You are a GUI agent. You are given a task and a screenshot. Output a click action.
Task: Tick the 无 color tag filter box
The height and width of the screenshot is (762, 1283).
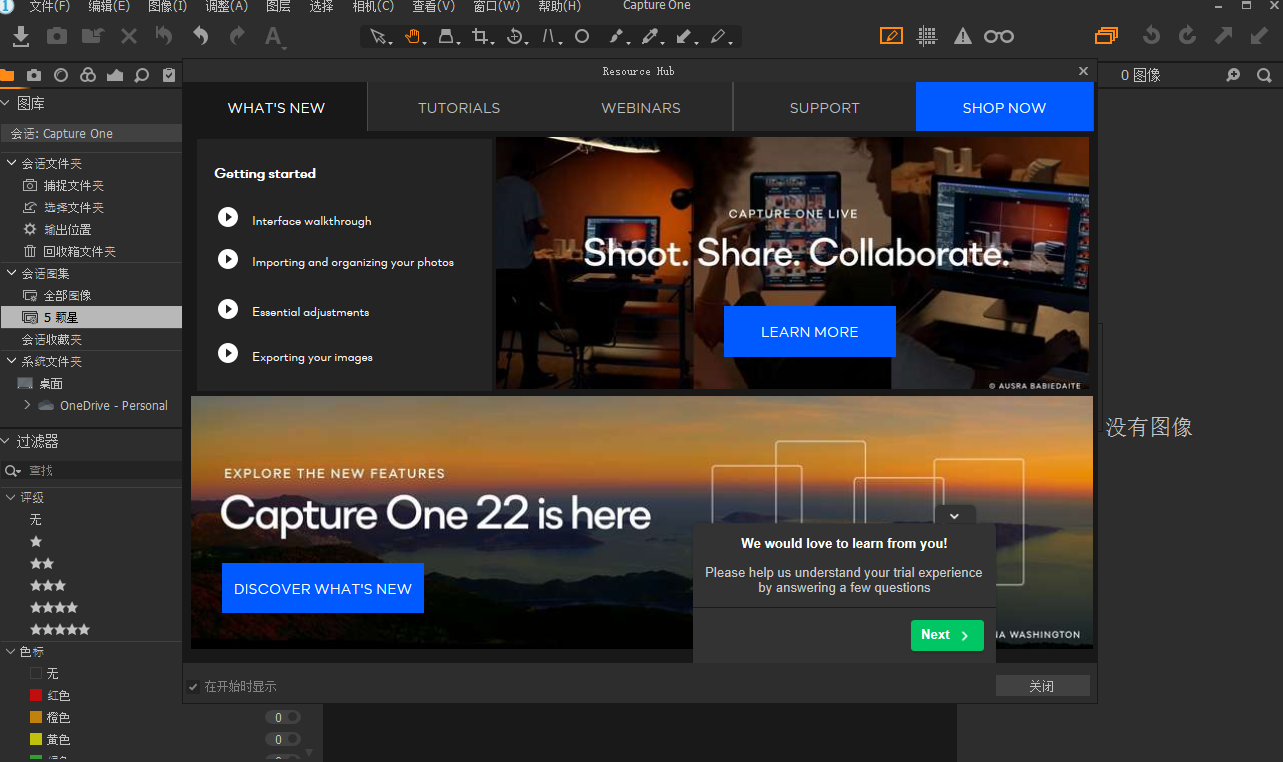pos(36,674)
